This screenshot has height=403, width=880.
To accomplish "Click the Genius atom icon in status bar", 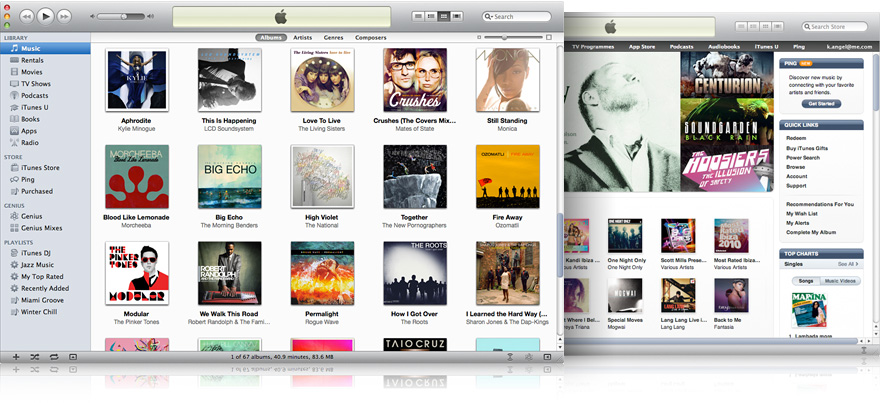I will coord(528,356).
